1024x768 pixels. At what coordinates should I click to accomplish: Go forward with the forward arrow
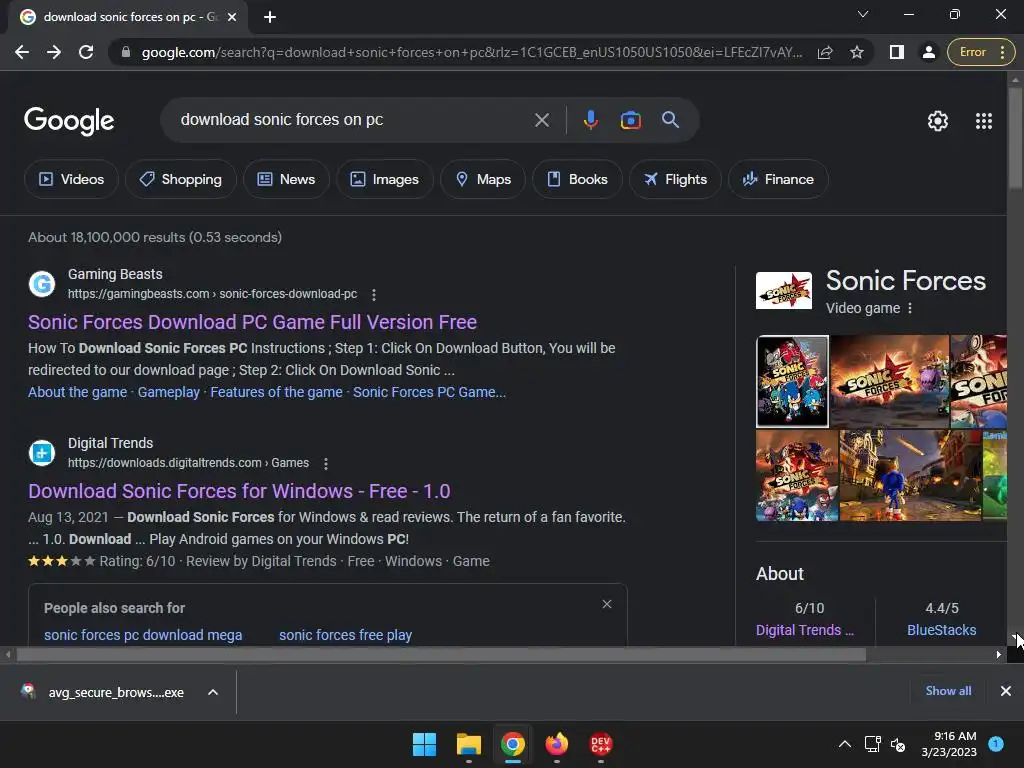tap(54, 52)
